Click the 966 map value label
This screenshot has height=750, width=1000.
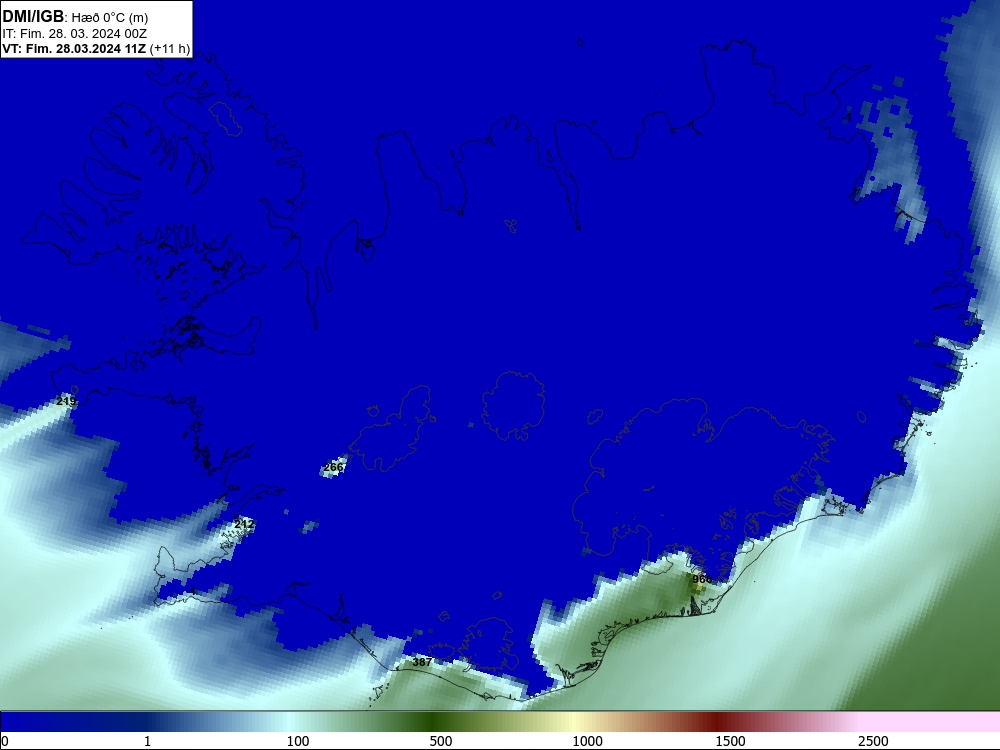pyautogui.click(x=702, y=579)
